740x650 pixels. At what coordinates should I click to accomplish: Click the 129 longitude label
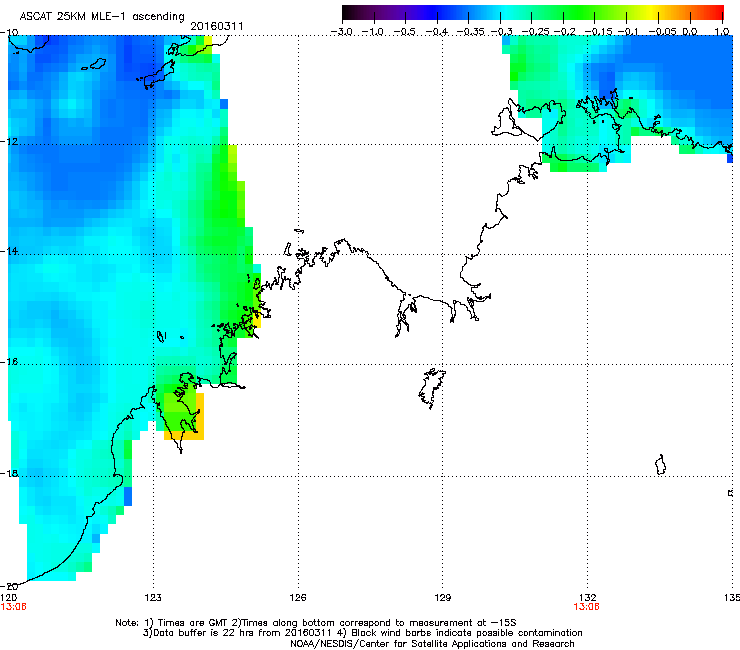pyautogui.click(x=443, y=598)
